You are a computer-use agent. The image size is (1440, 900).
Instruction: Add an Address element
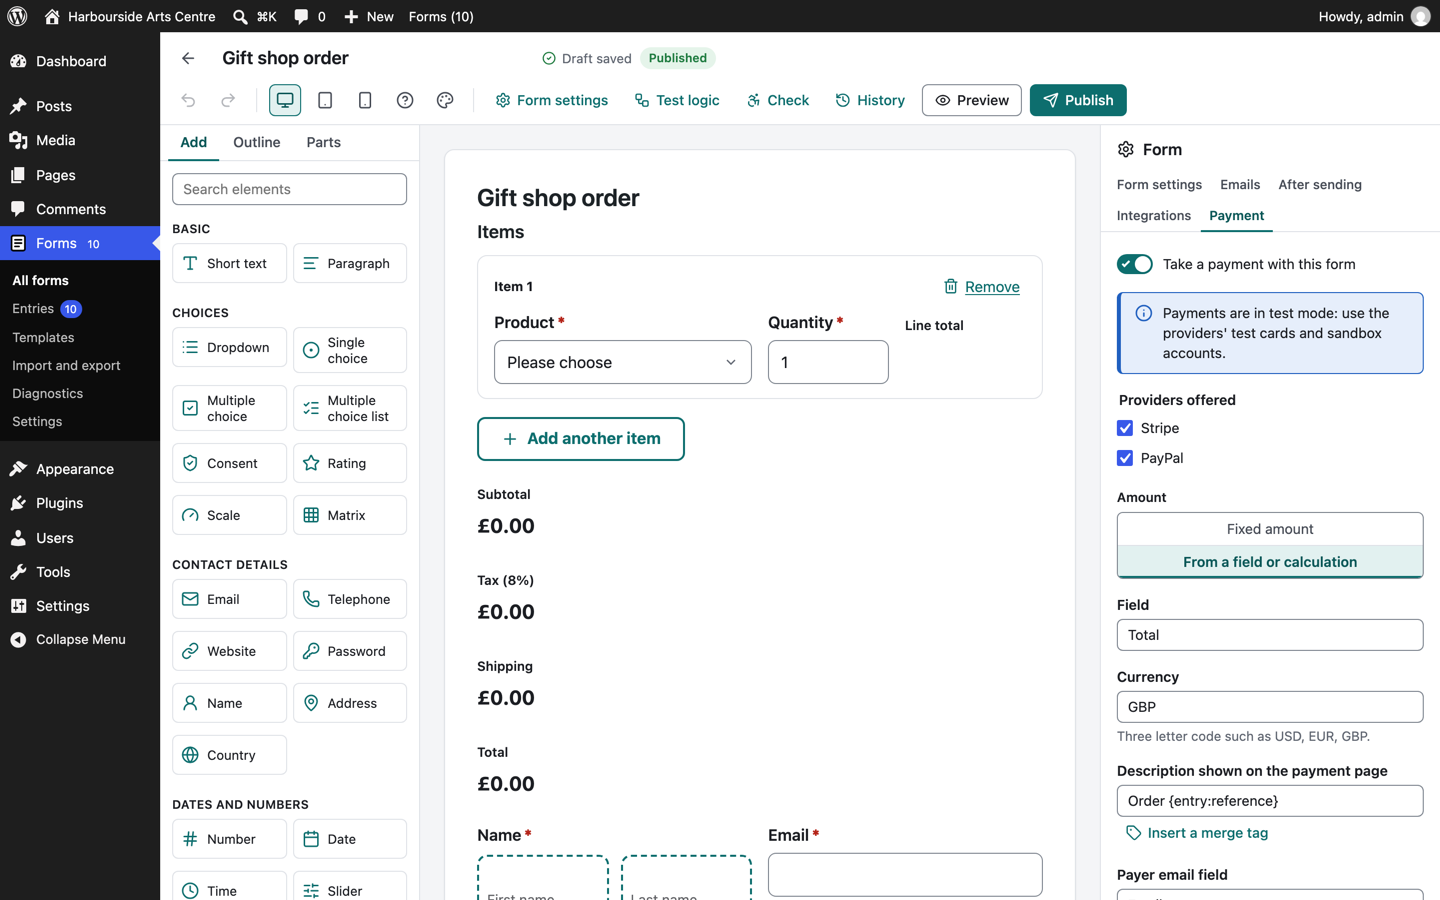tap(350, 703)
